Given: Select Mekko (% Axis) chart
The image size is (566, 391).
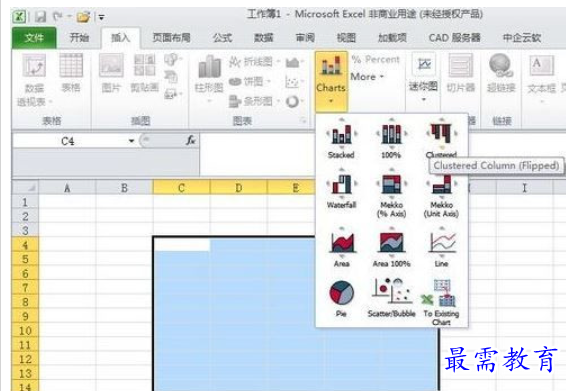Looking at the screenshot, I should [391, 194].
